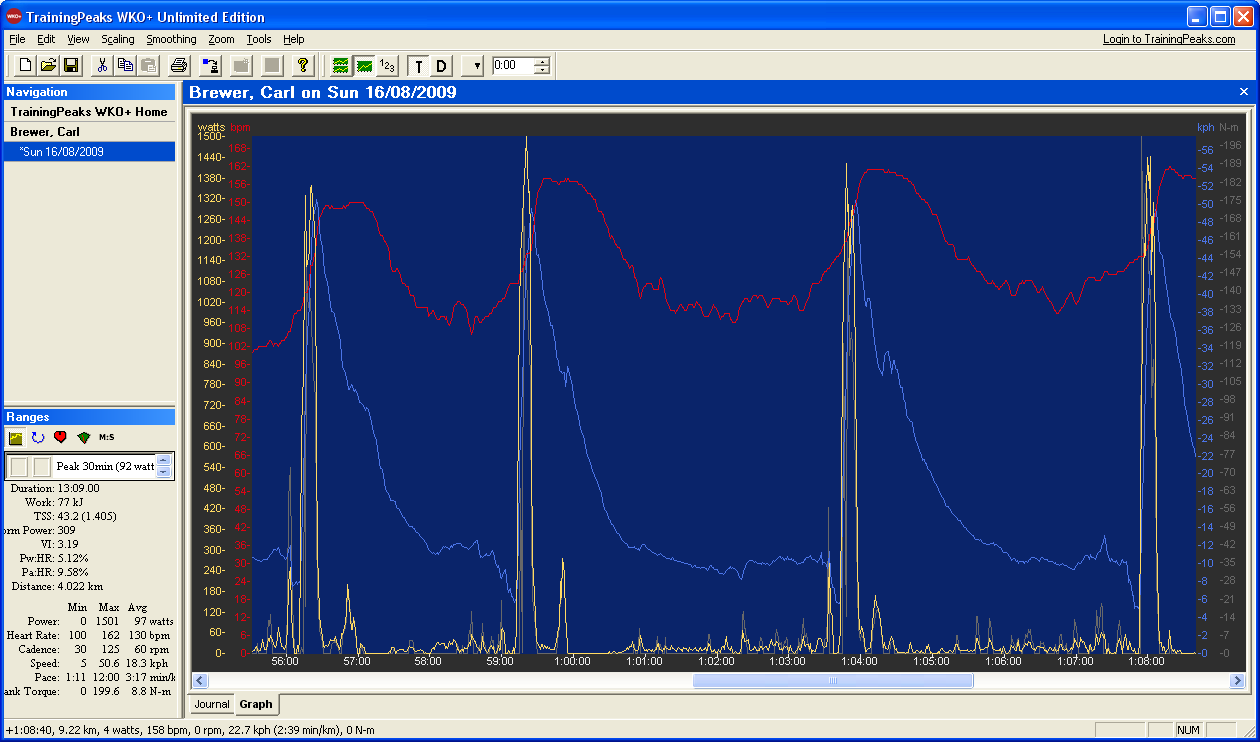Screen dimensions: 1260x742
Task: Open the Smoothing menu
Action: tap(171, 39)
